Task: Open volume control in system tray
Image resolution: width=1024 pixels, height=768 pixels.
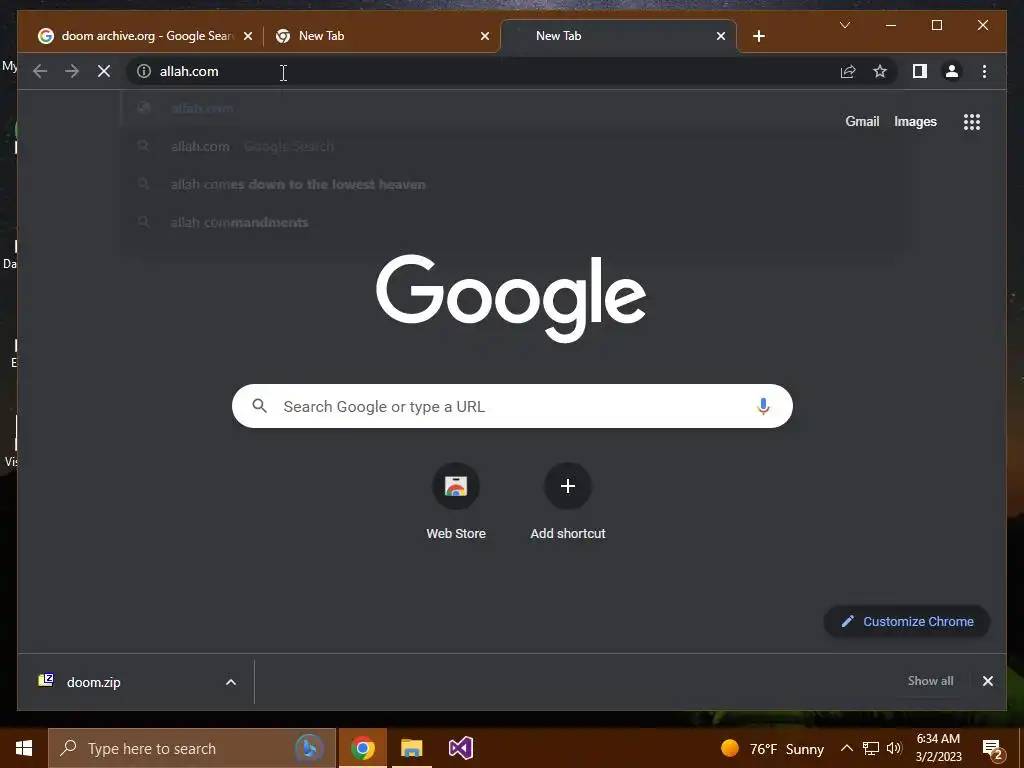Action: tap(894, 748)
